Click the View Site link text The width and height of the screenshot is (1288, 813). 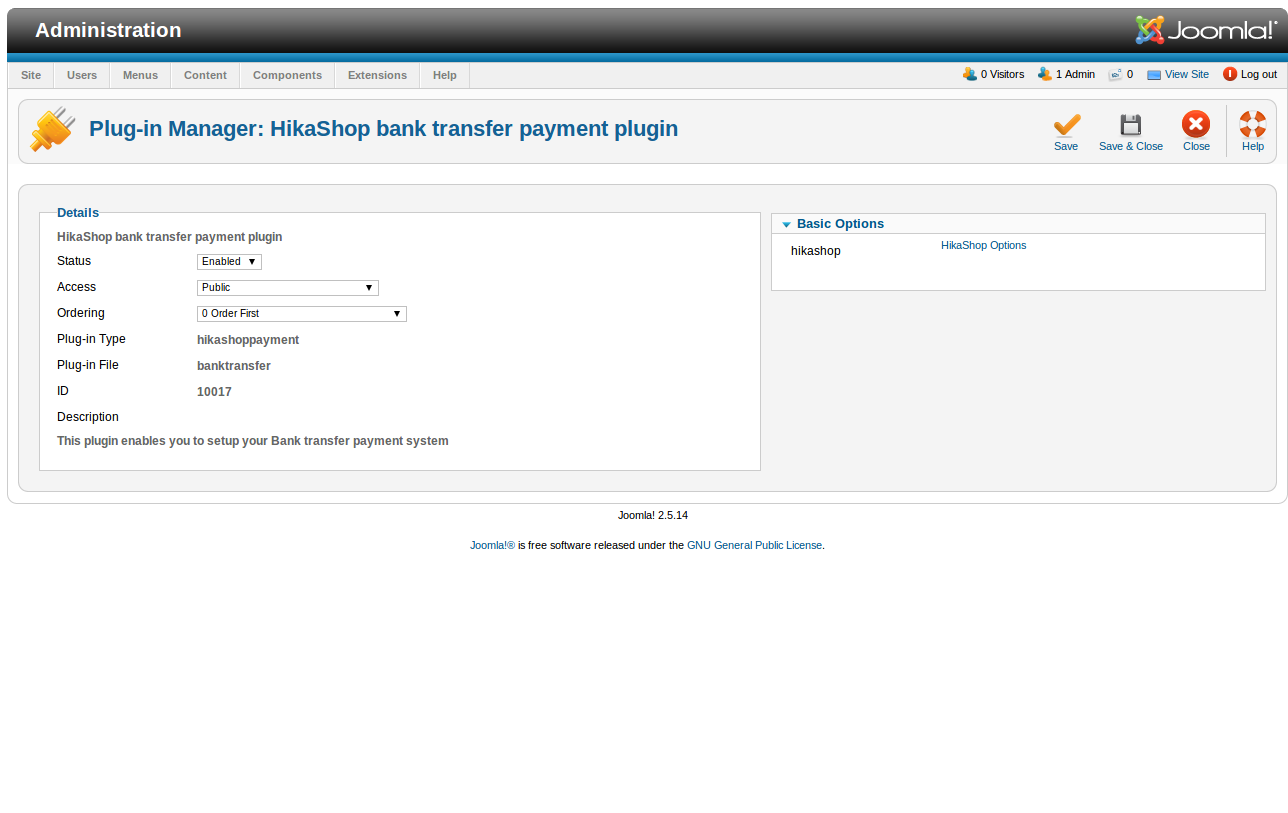pos(1187,74)
